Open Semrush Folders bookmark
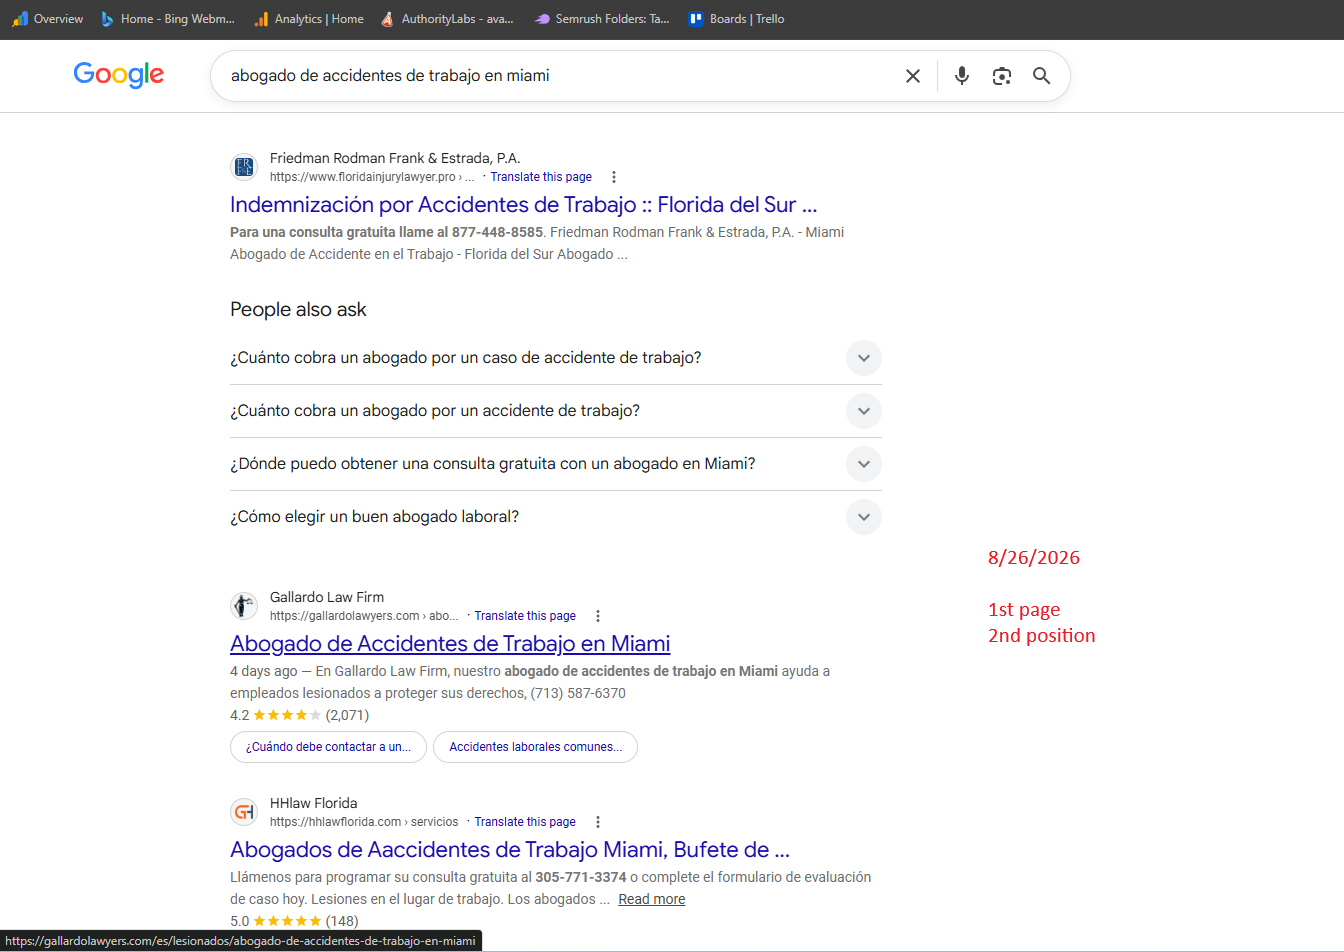The height and width of the screenshot is (952, 1344). (x=601, y=19)
